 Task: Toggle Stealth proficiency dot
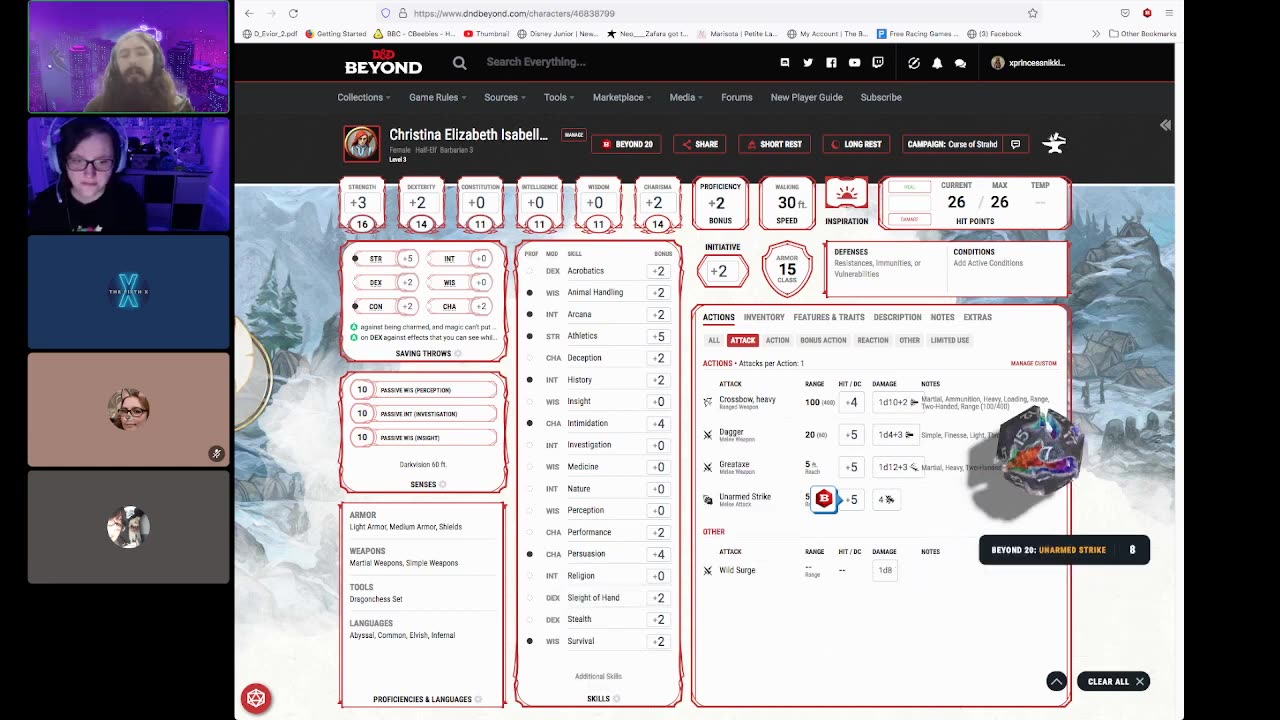pos(529,619)
